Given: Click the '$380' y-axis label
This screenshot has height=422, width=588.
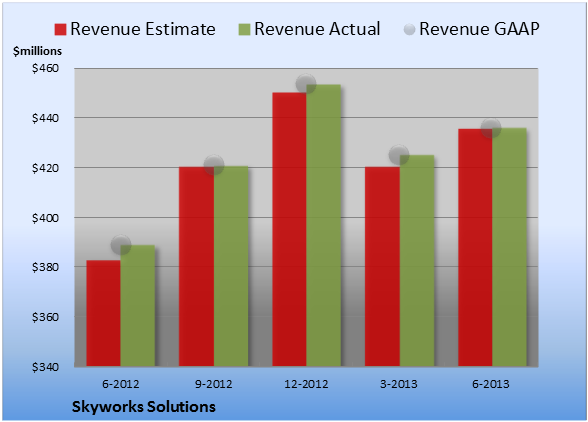Looking at the screenshot, I should tap(45, 267).
